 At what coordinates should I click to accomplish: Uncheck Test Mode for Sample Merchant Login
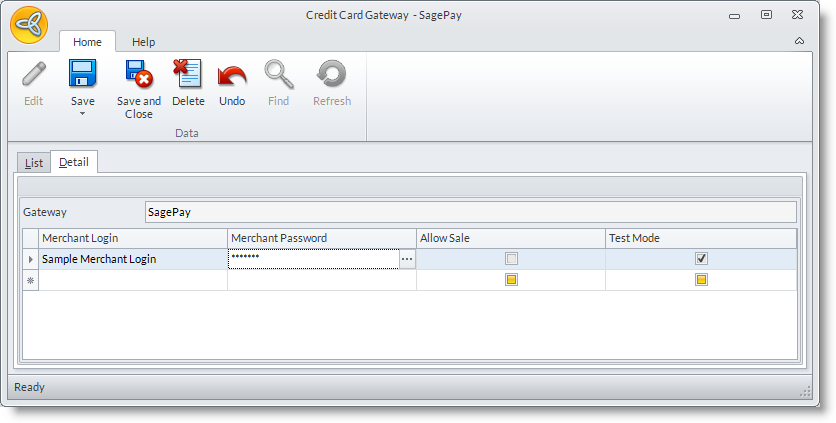pyautogui.click(x=702, y=259)
